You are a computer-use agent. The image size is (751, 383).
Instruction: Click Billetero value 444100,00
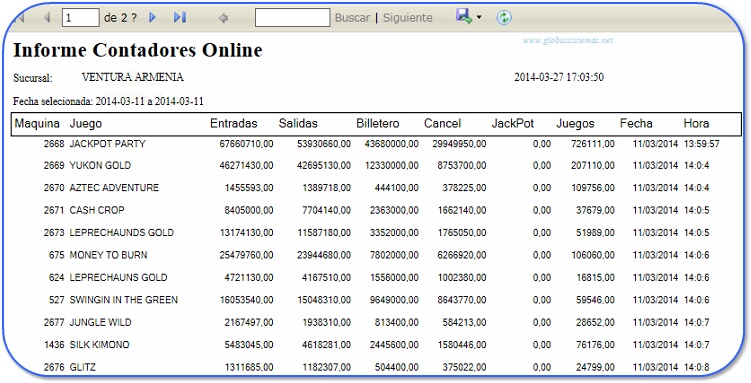point(397,188)
